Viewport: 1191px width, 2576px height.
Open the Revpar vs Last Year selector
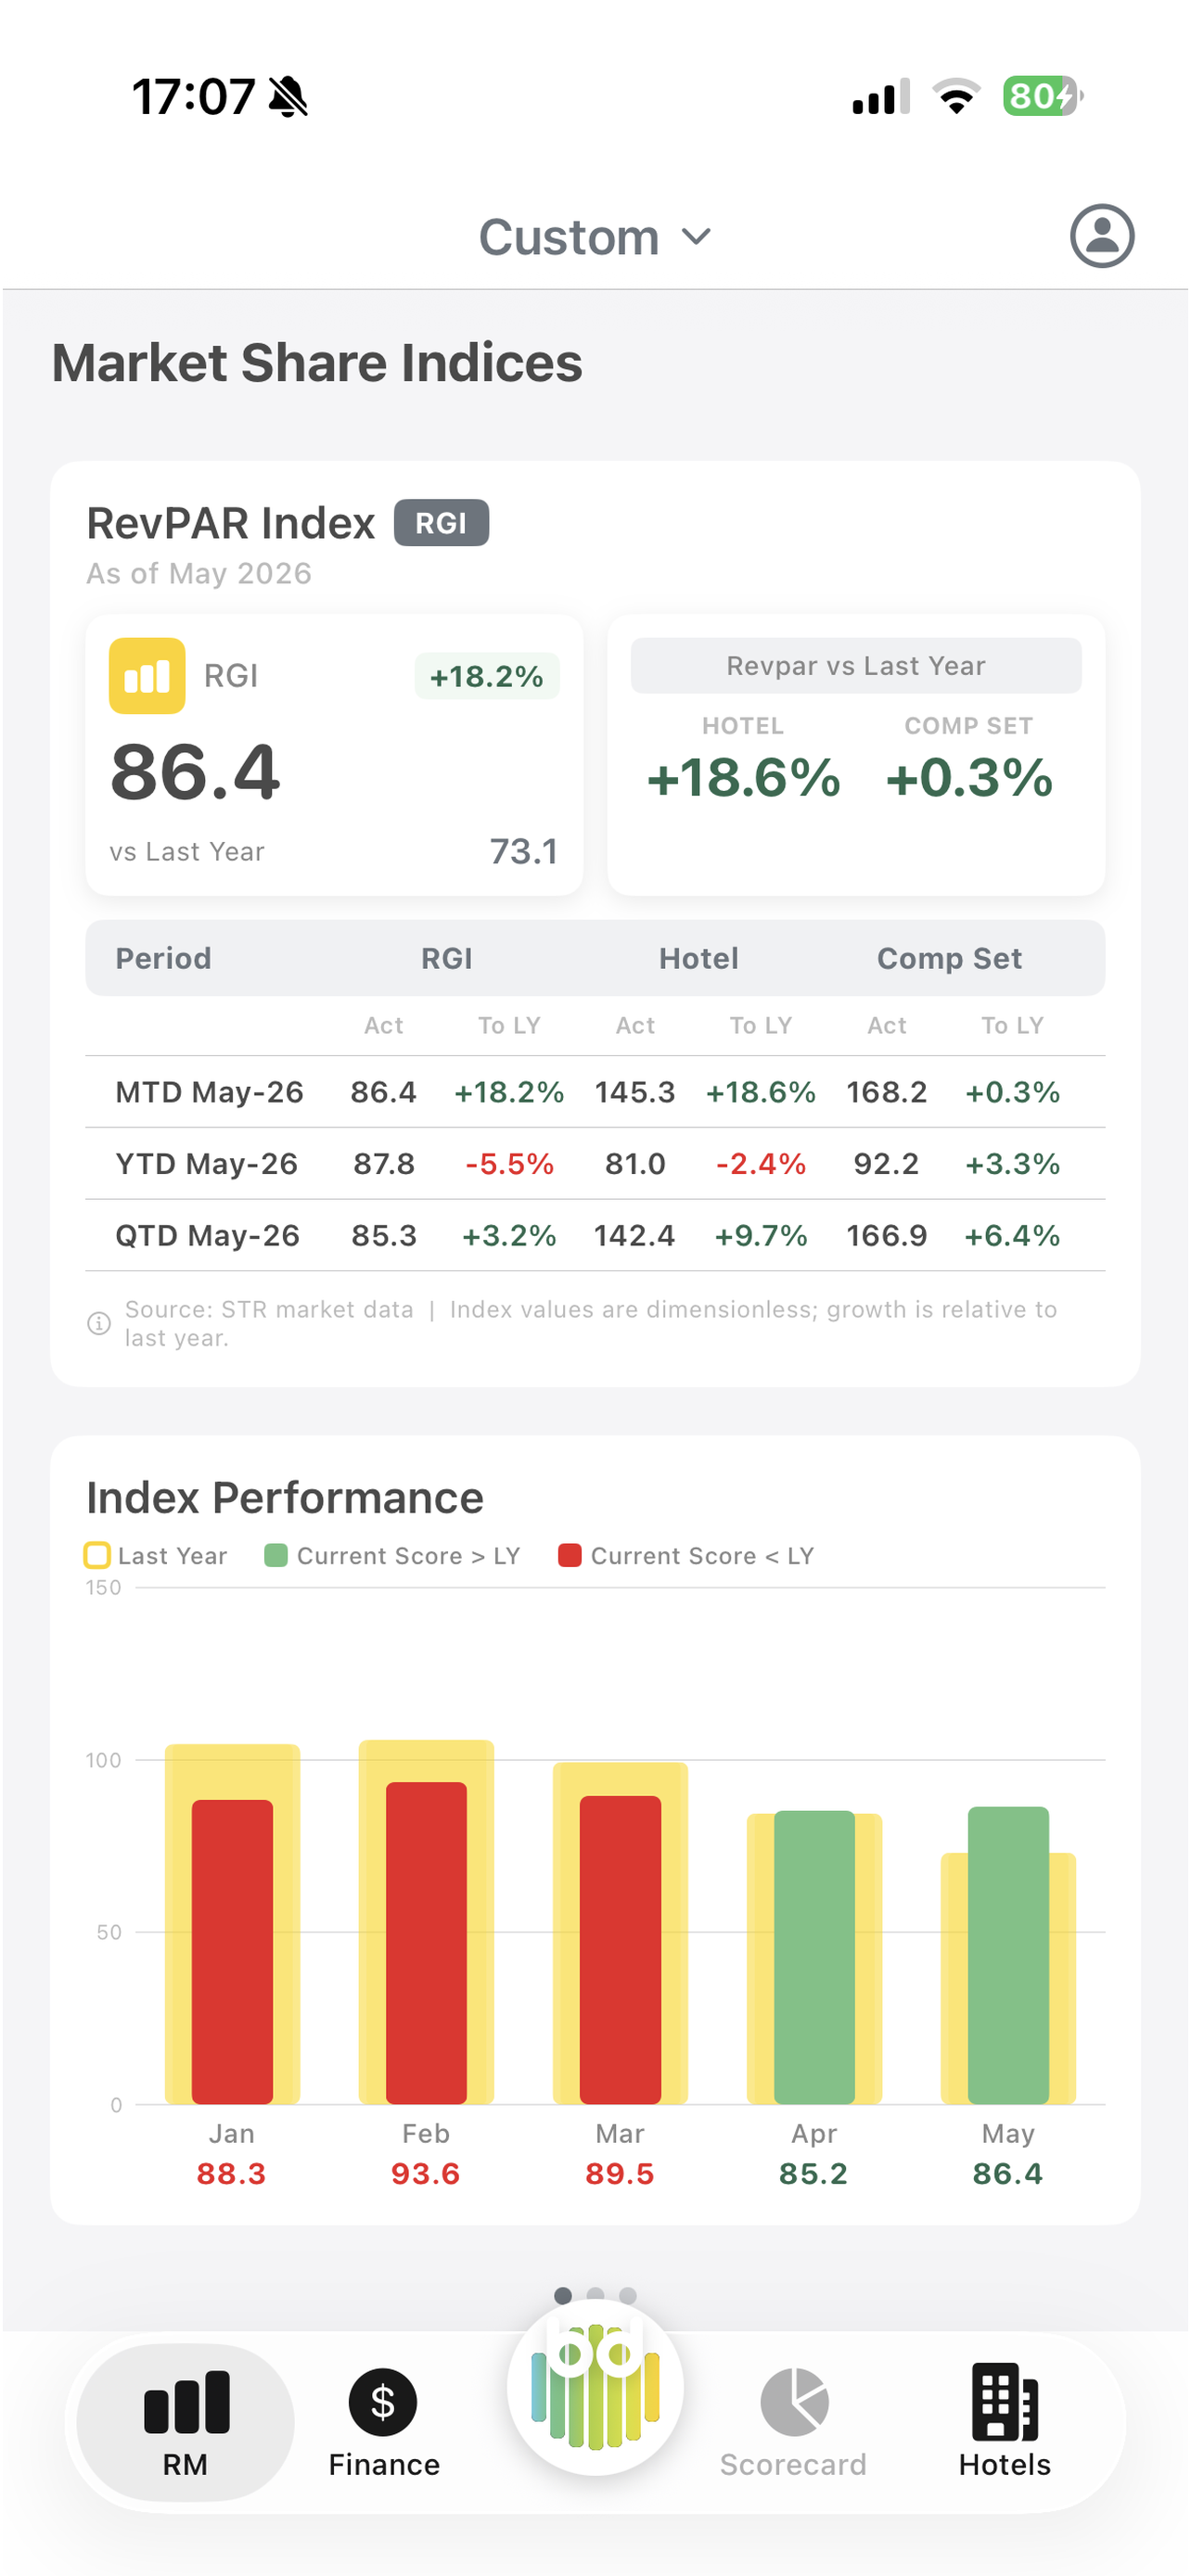(856, 666)
